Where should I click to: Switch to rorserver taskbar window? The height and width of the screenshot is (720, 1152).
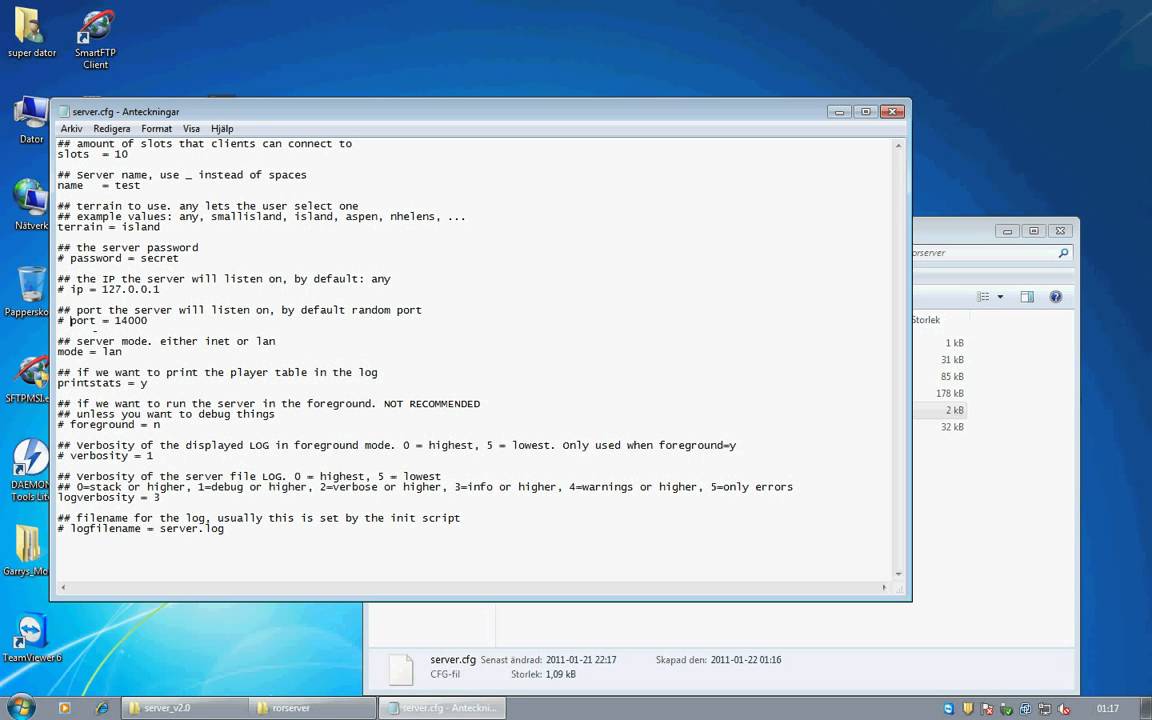[312, 708]
